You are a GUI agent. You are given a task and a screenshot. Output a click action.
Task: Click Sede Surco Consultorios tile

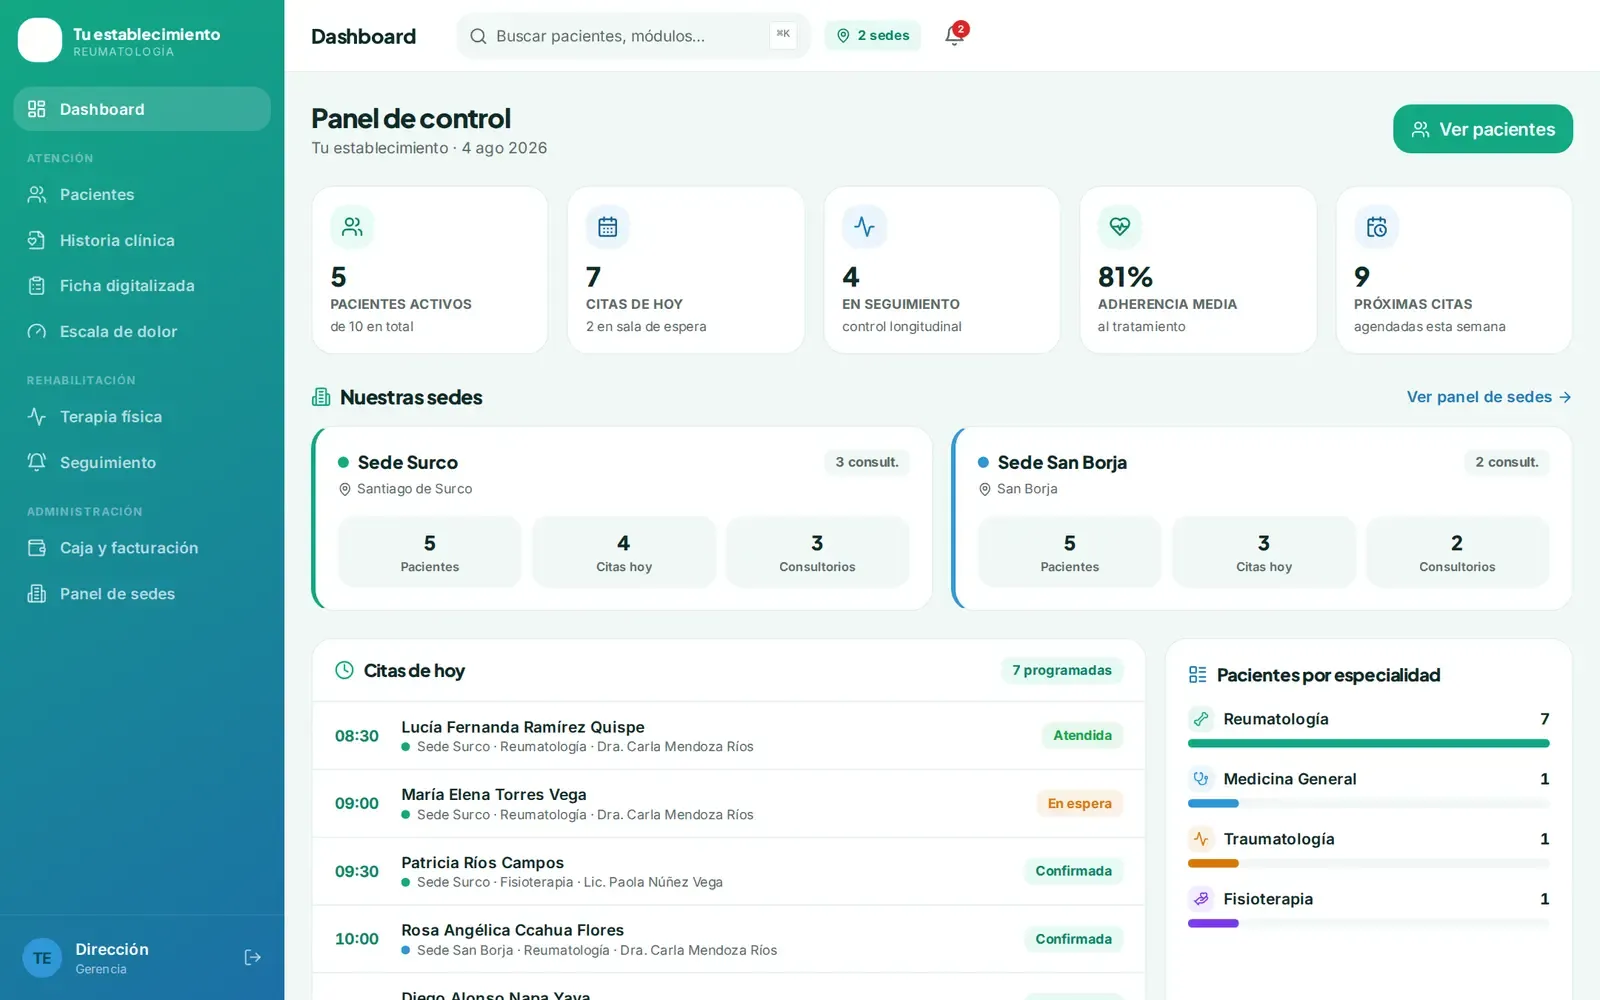(x=817, y=552)
